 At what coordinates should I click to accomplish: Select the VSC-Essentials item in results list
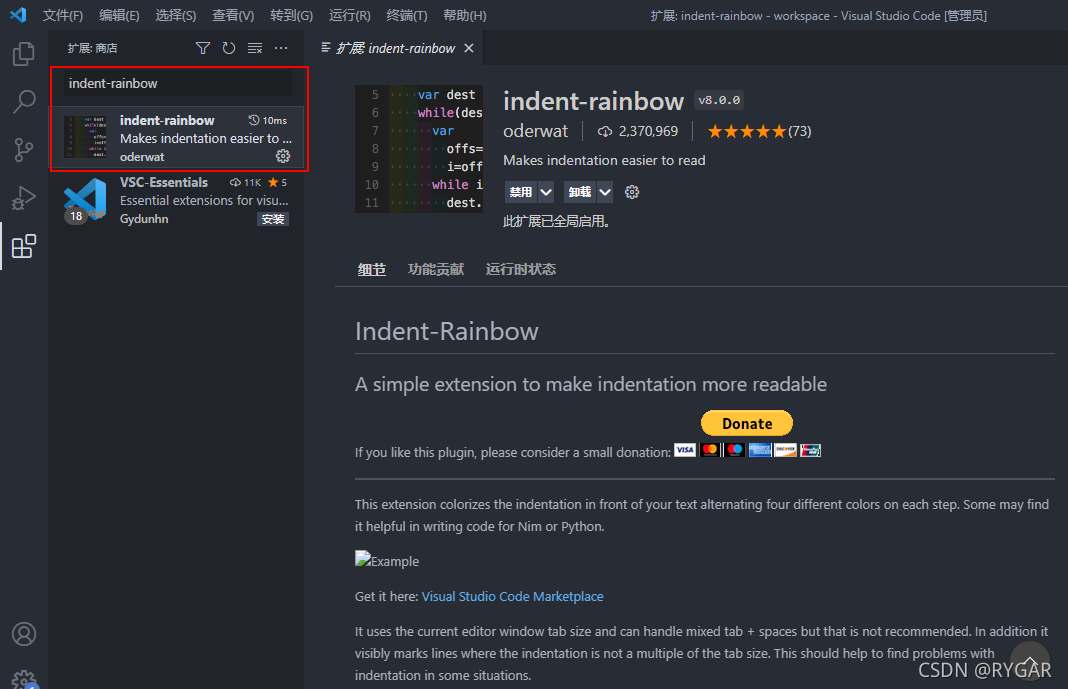(178, 200)
